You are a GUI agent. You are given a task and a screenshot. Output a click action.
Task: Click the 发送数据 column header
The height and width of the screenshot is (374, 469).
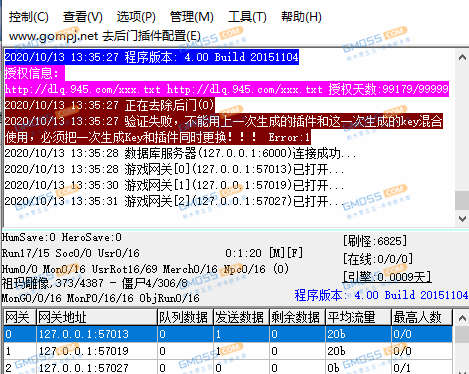coord(241,317)
